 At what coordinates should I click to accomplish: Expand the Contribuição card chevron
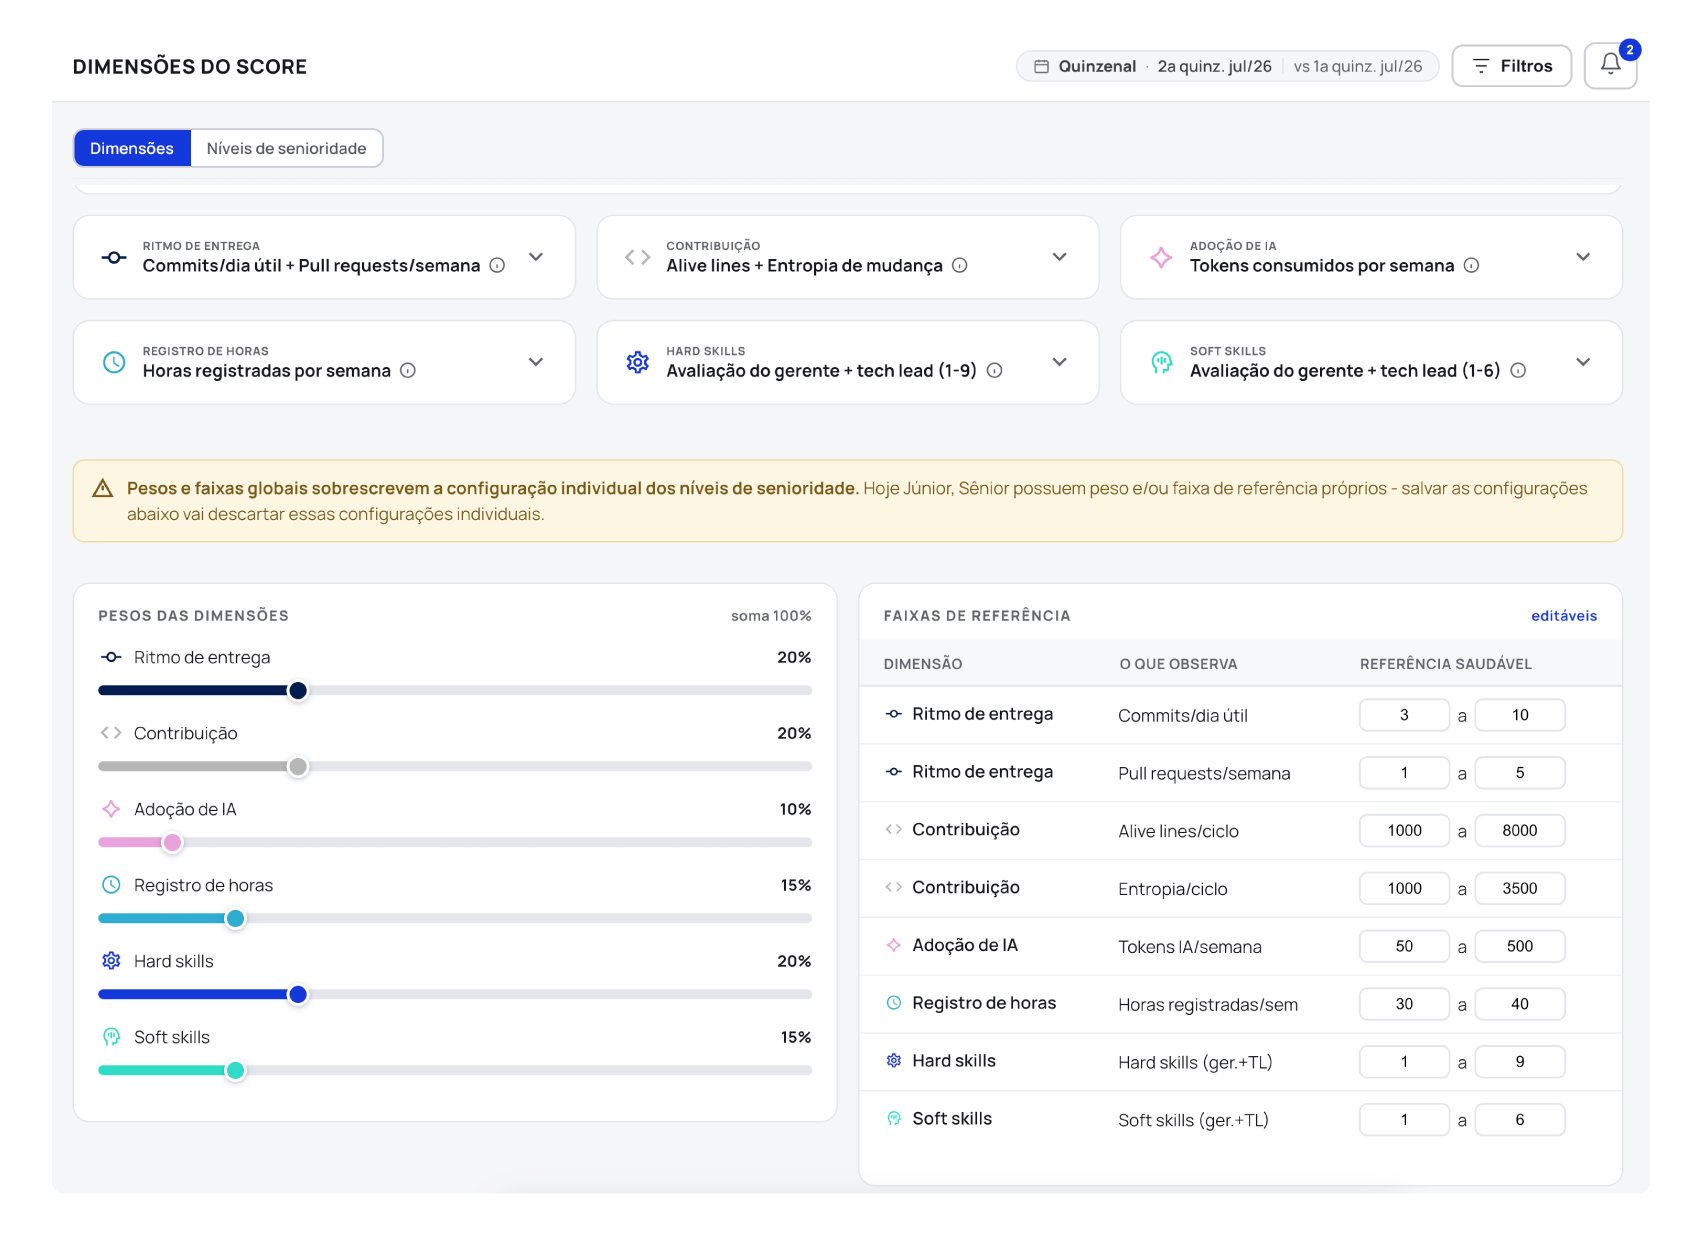(1060, 257)
